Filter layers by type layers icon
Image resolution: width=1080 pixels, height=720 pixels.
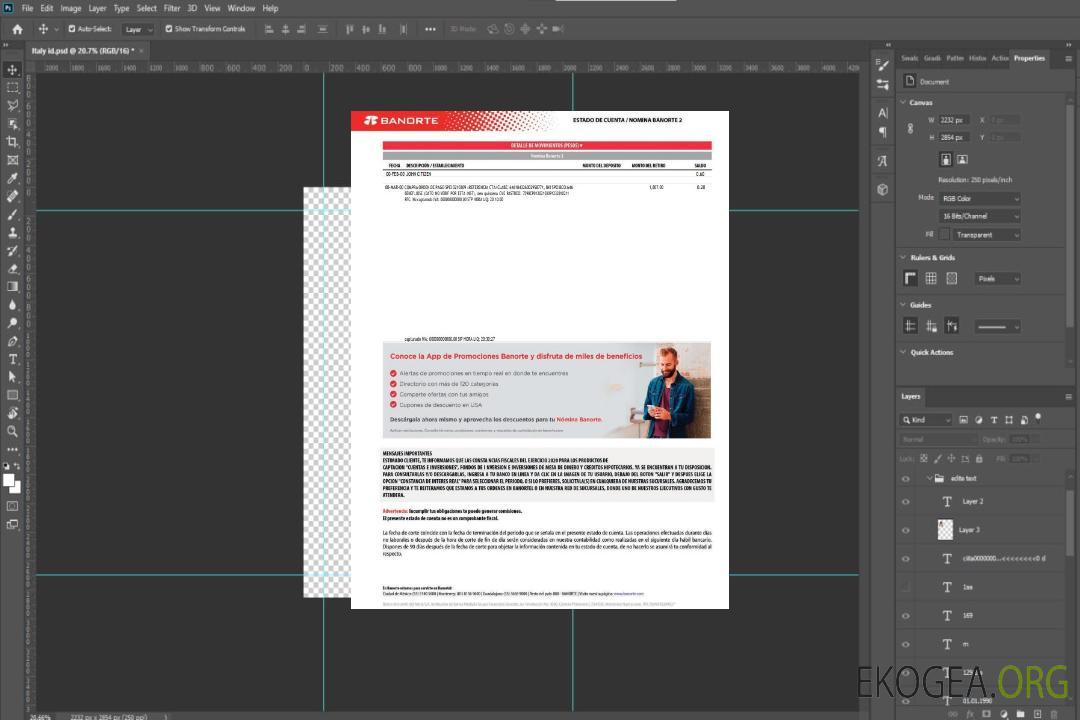point(996,419)
